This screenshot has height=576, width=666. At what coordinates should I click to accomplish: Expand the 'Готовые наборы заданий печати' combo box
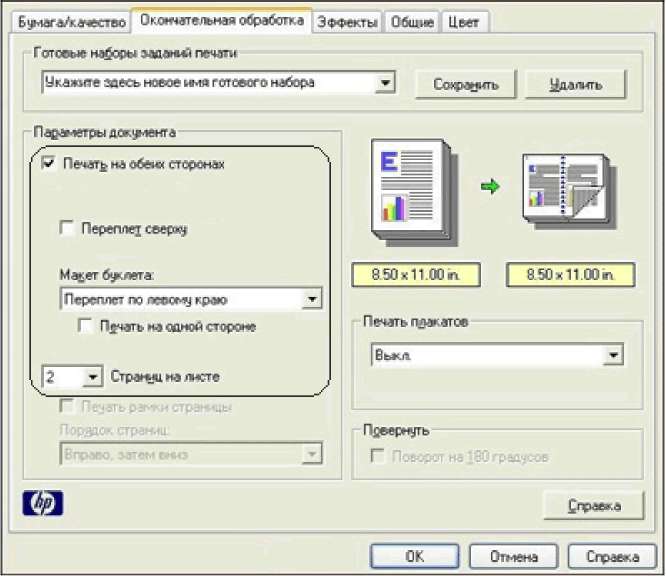pyautogui.click(x=387, y=83)
